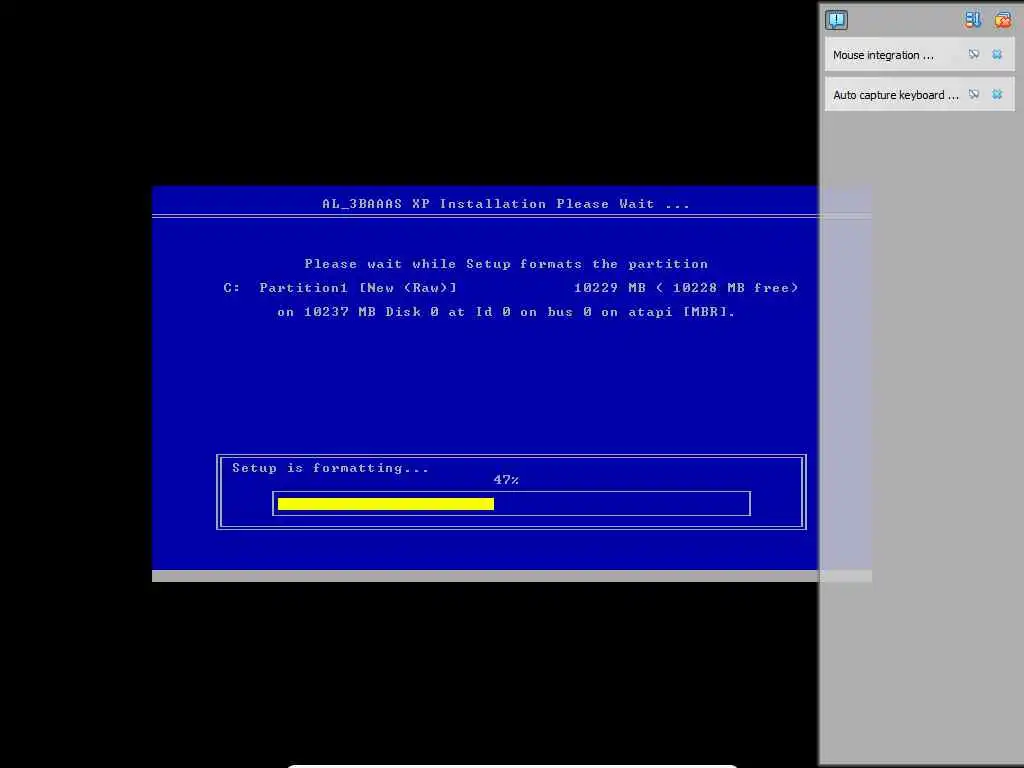Expand the Mouse integration notification text
Viewport: 1024px width, 768px height.
[x=883, y=55]
